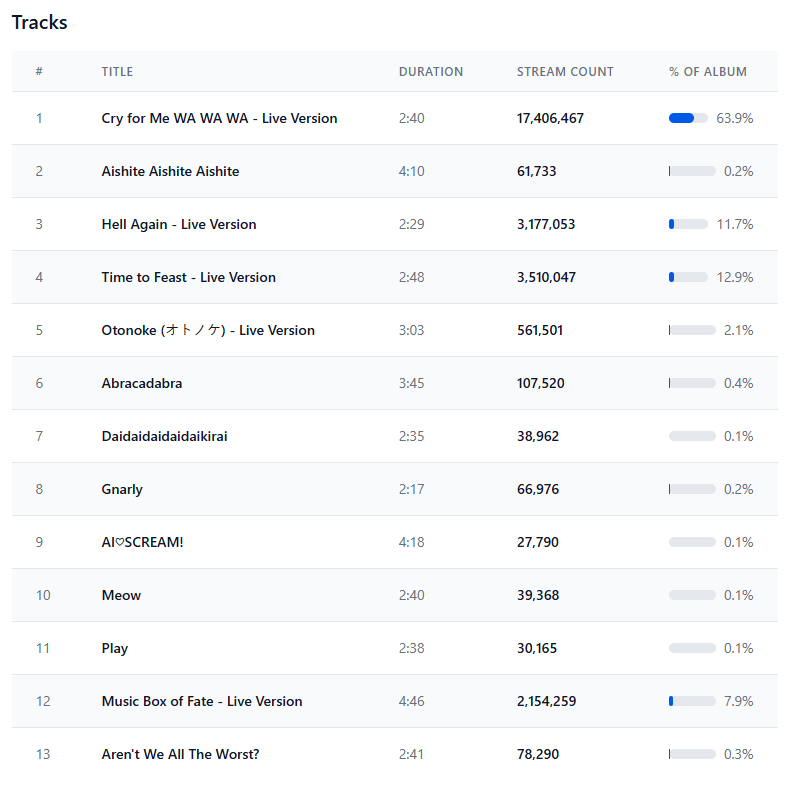Click the 7.9% percentage value
Viewport: 796px width, 788px height.
[739, 701]
